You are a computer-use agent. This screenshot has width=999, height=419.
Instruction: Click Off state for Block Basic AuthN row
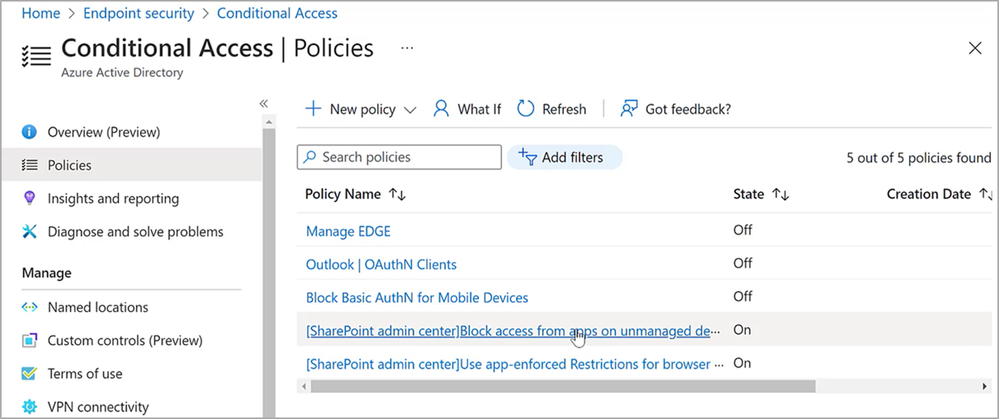click(x=742, y=296)
